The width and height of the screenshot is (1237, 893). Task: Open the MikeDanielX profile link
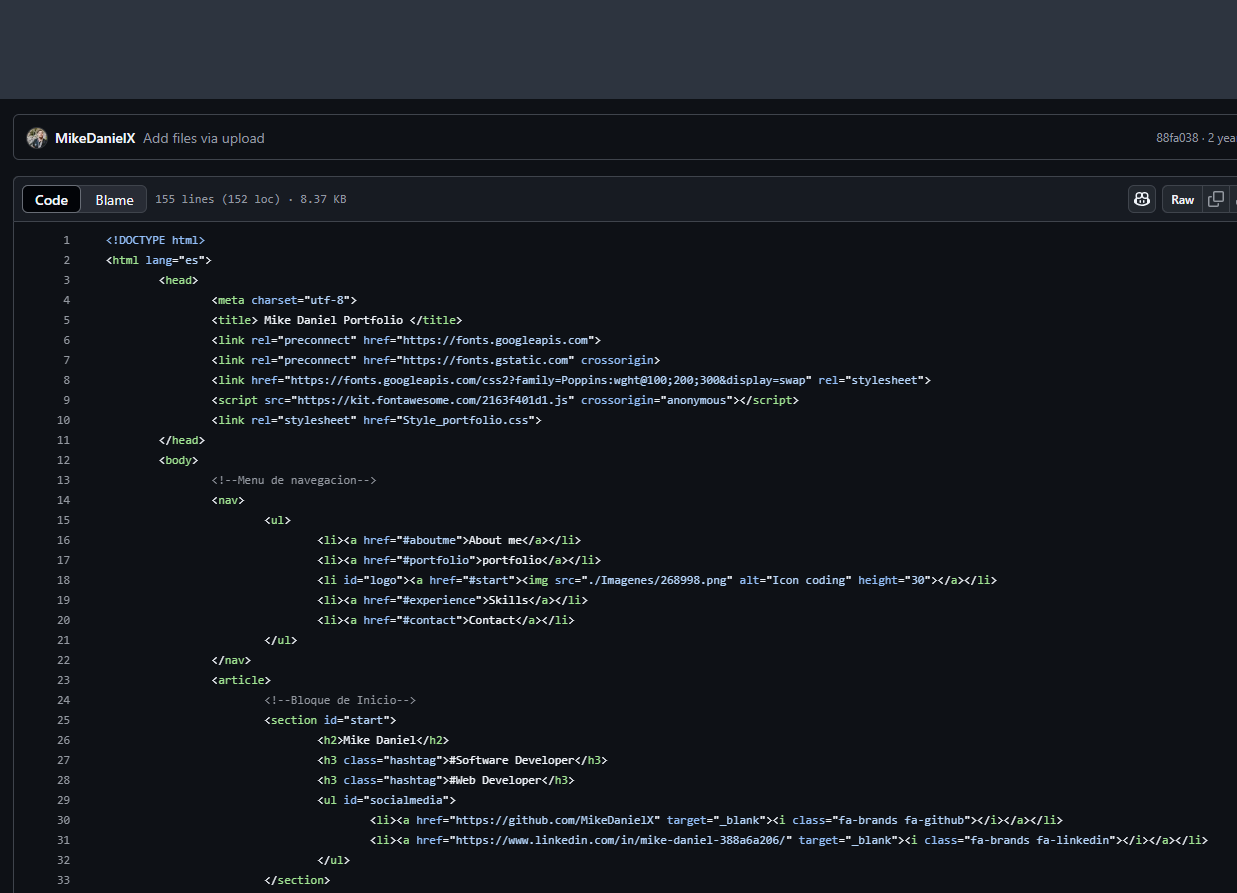(x=95, y=138)
